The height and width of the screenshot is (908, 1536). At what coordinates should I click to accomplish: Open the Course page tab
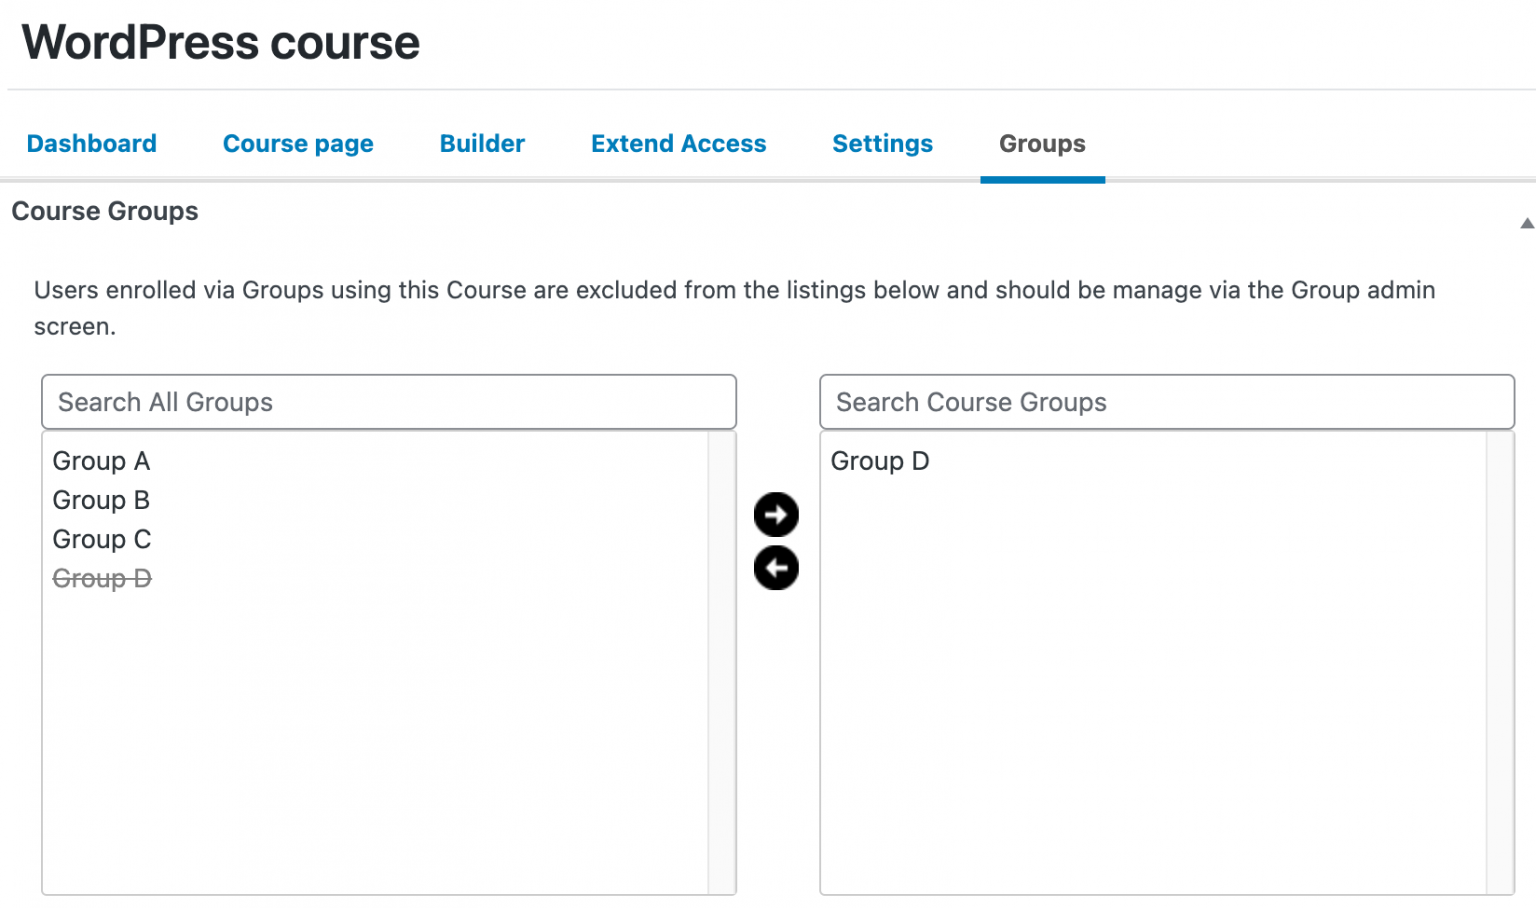297,144
